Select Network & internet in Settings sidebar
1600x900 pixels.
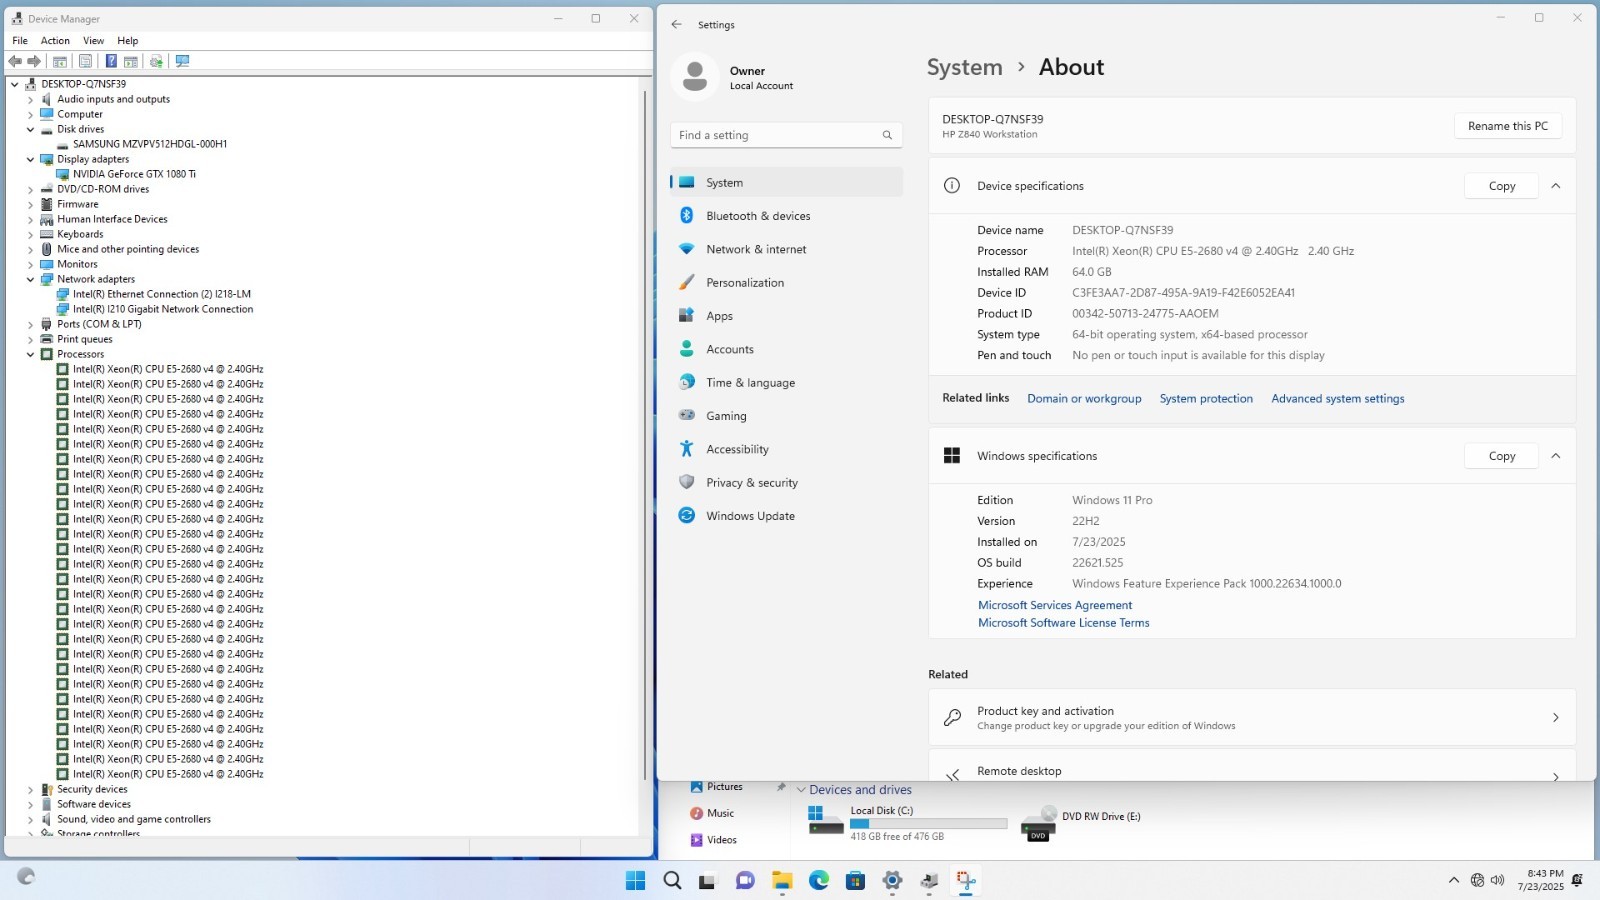(786, 249)
